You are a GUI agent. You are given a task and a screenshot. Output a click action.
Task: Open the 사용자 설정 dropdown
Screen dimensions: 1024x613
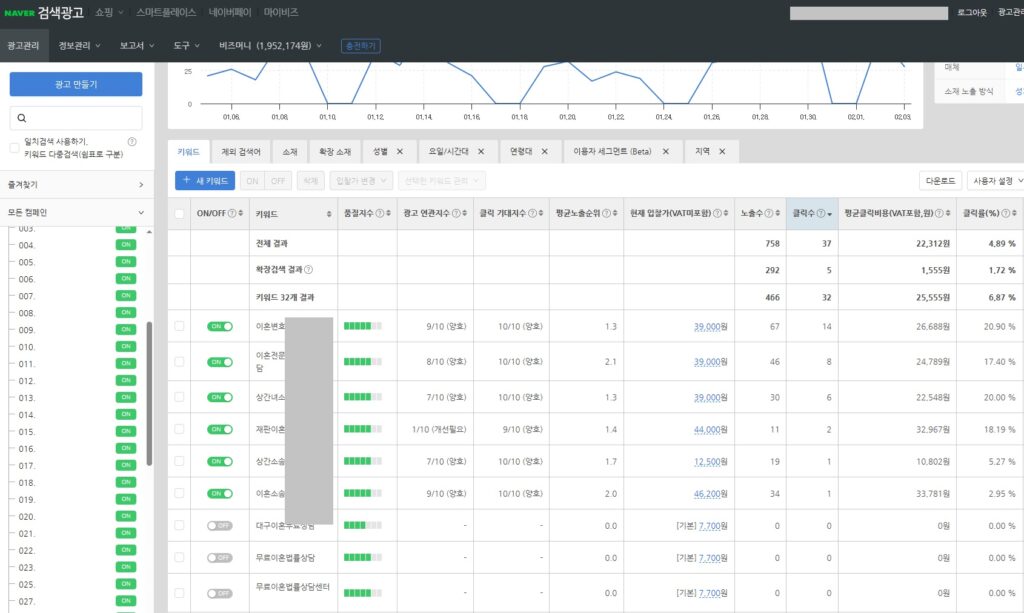pyautogui.click(x=996, y=181)
